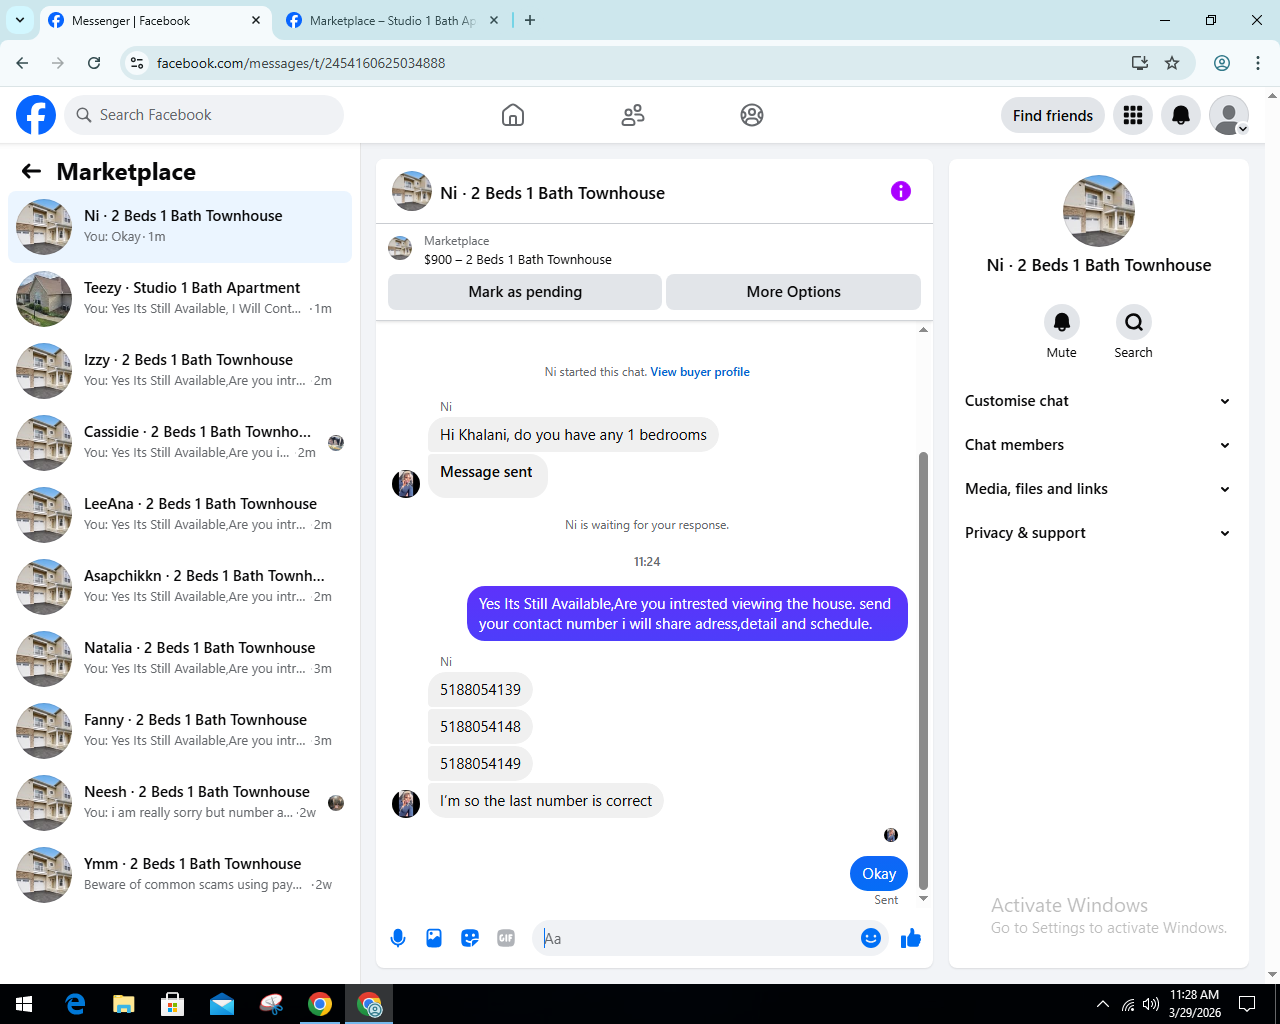Screen dimensions: 1280x1024
Task: Launch Microsoft Edge from the taskbar
Action: point(75,1004)
